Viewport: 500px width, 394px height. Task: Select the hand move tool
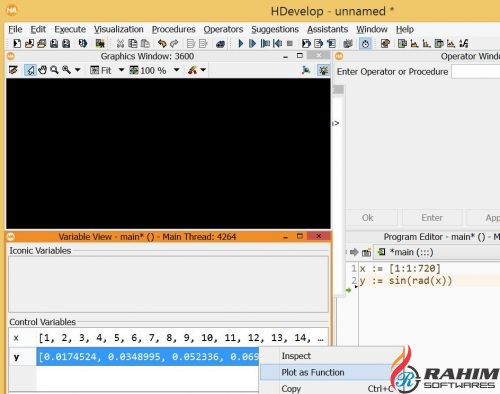point(42,70)
